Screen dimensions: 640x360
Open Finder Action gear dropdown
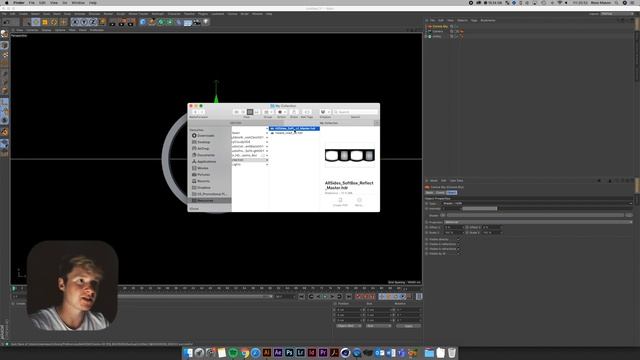(x=282, y=112)
